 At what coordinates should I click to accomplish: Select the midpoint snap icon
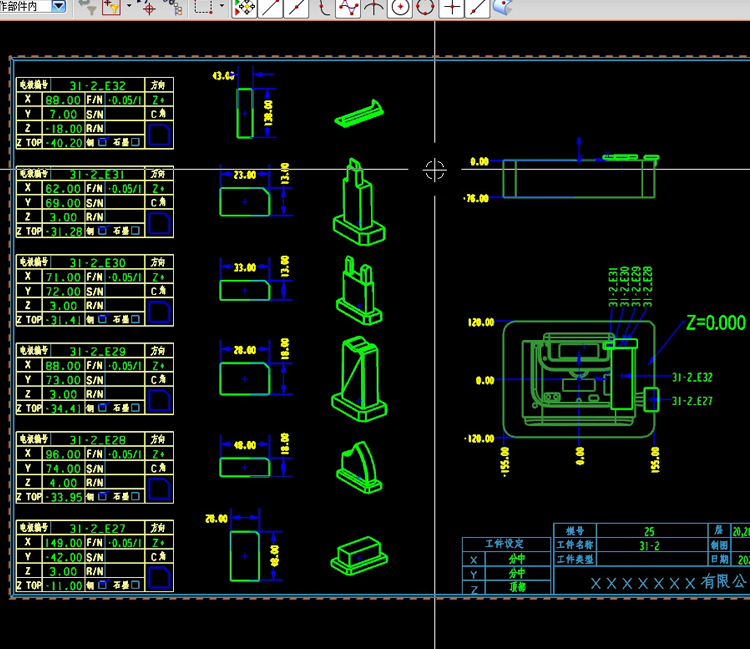tap(296, 8)
